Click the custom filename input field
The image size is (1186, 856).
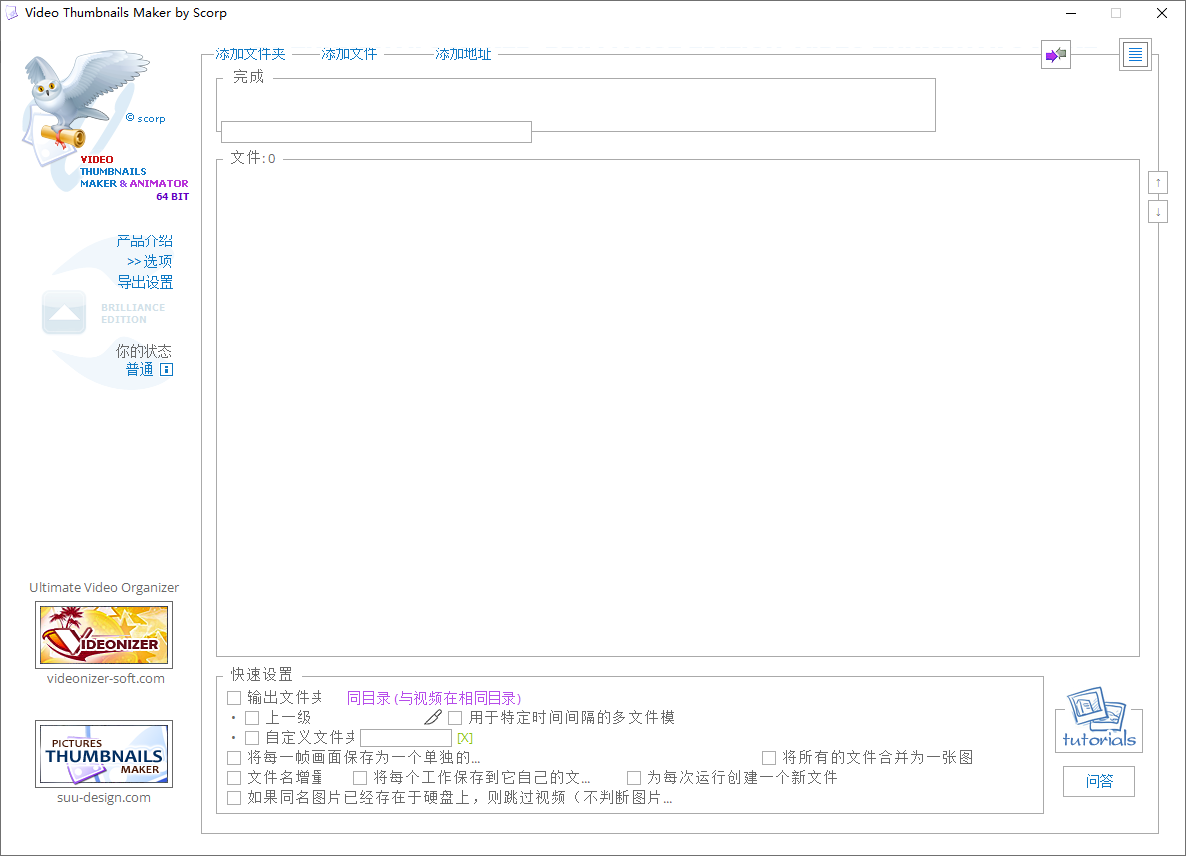pyautogui.click(x=406, y=737)
